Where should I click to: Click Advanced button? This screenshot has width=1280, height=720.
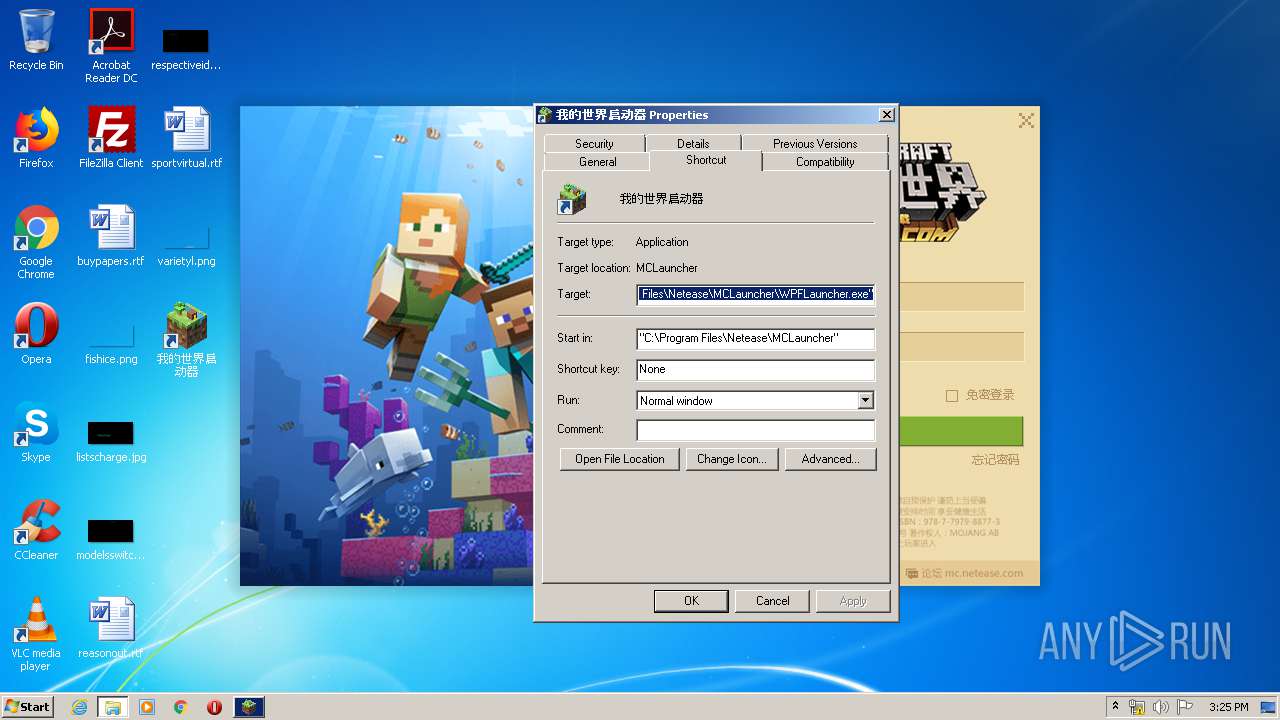830,459
